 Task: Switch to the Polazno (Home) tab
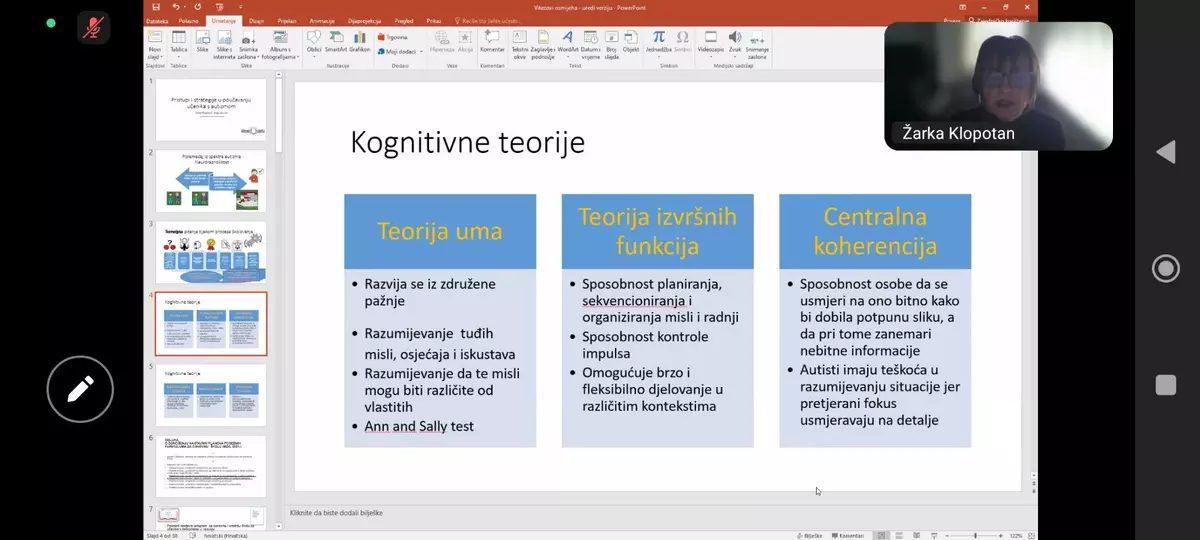[189, 20]
